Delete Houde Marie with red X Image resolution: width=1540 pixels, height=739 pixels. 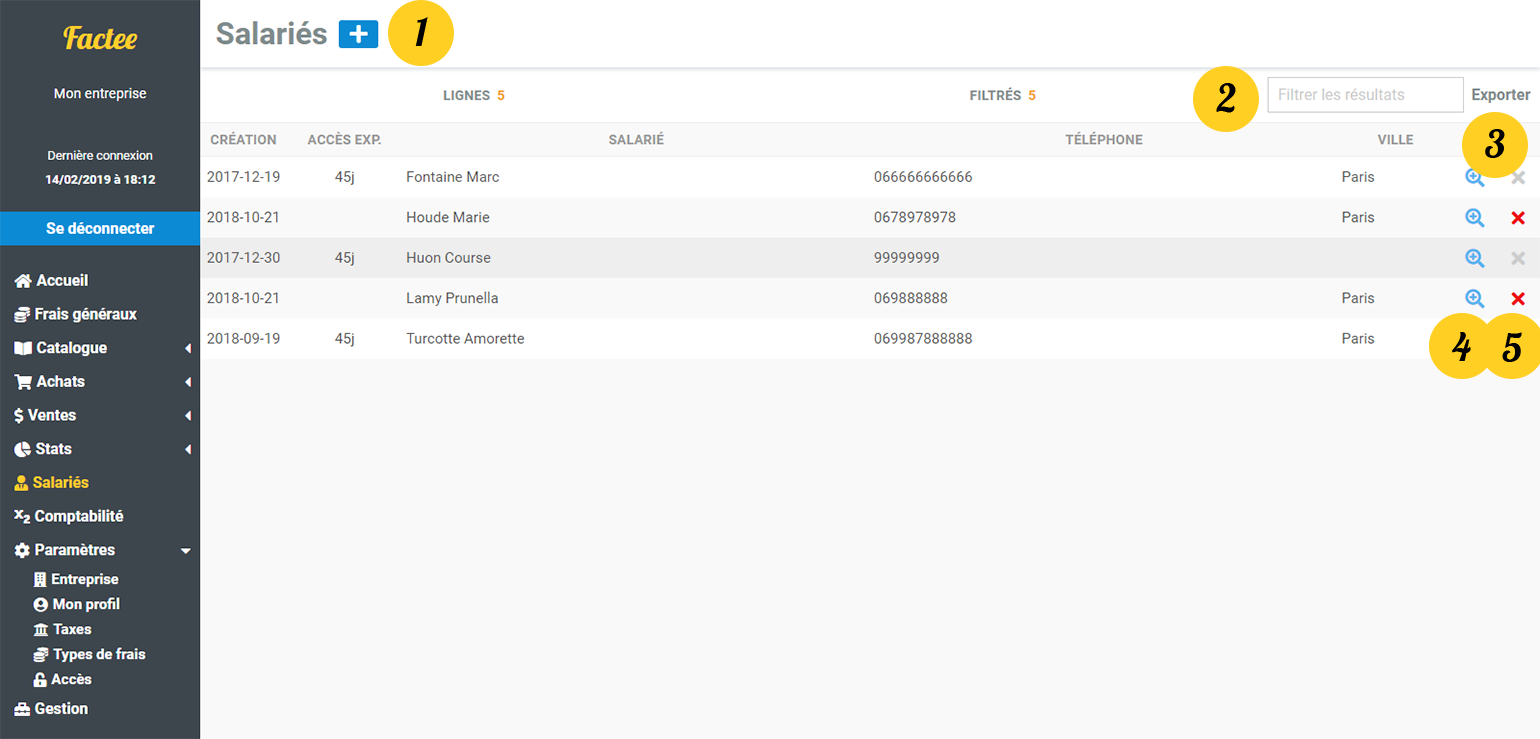[1517, 218]
